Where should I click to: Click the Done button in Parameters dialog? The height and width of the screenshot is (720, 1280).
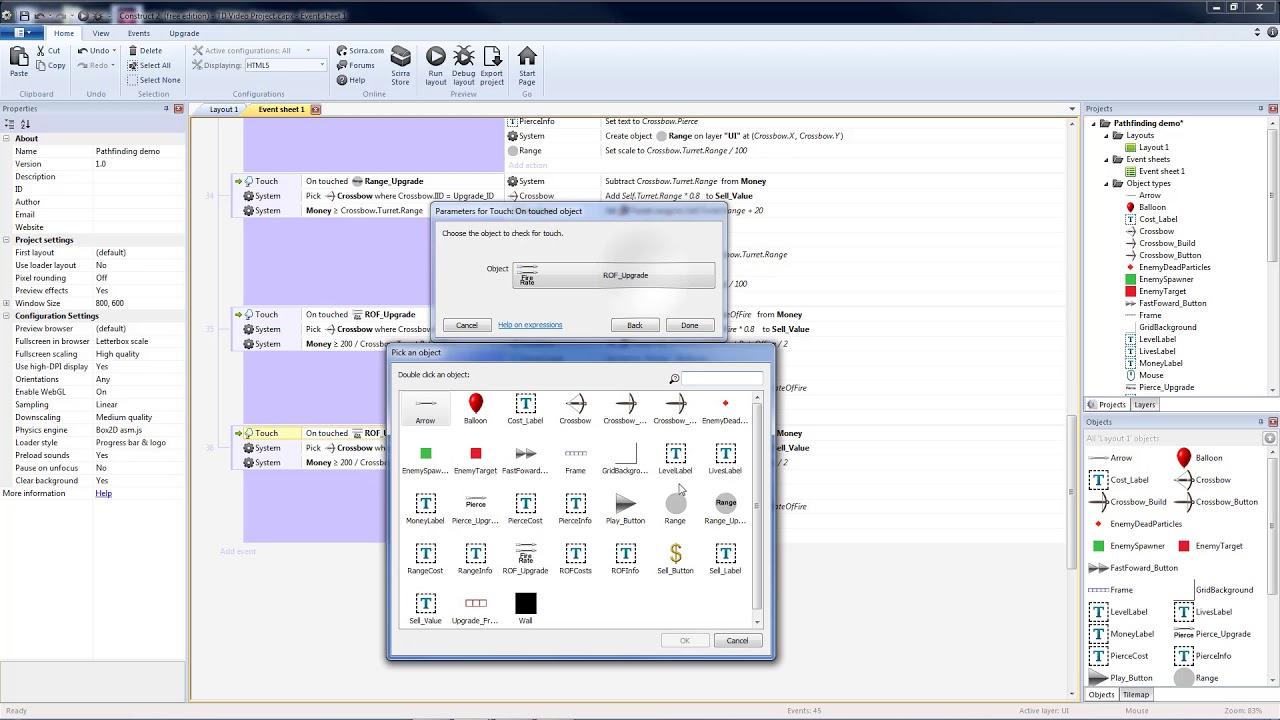pyautogui.click(x=690, y=325)
